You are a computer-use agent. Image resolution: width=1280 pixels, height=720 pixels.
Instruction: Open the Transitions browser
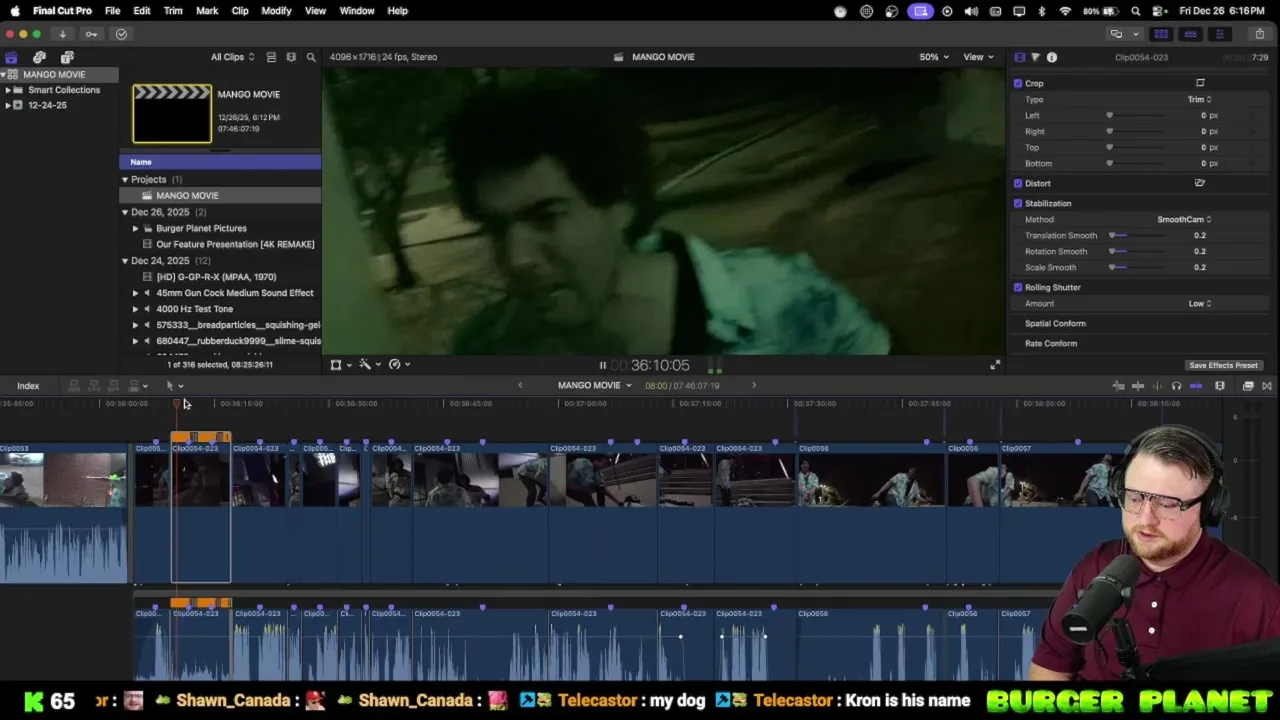pyautogui.click(x=1267, y=386)
